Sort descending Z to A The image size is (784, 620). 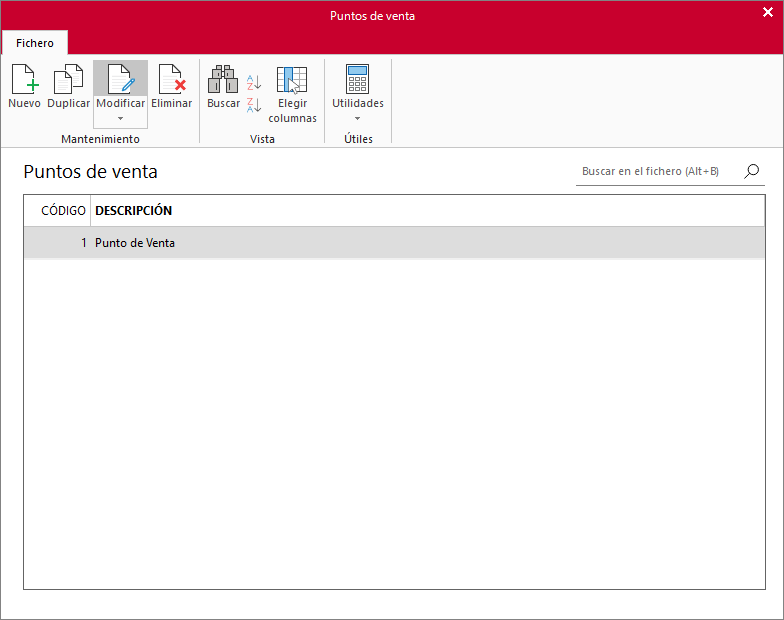tap(254, 105)
